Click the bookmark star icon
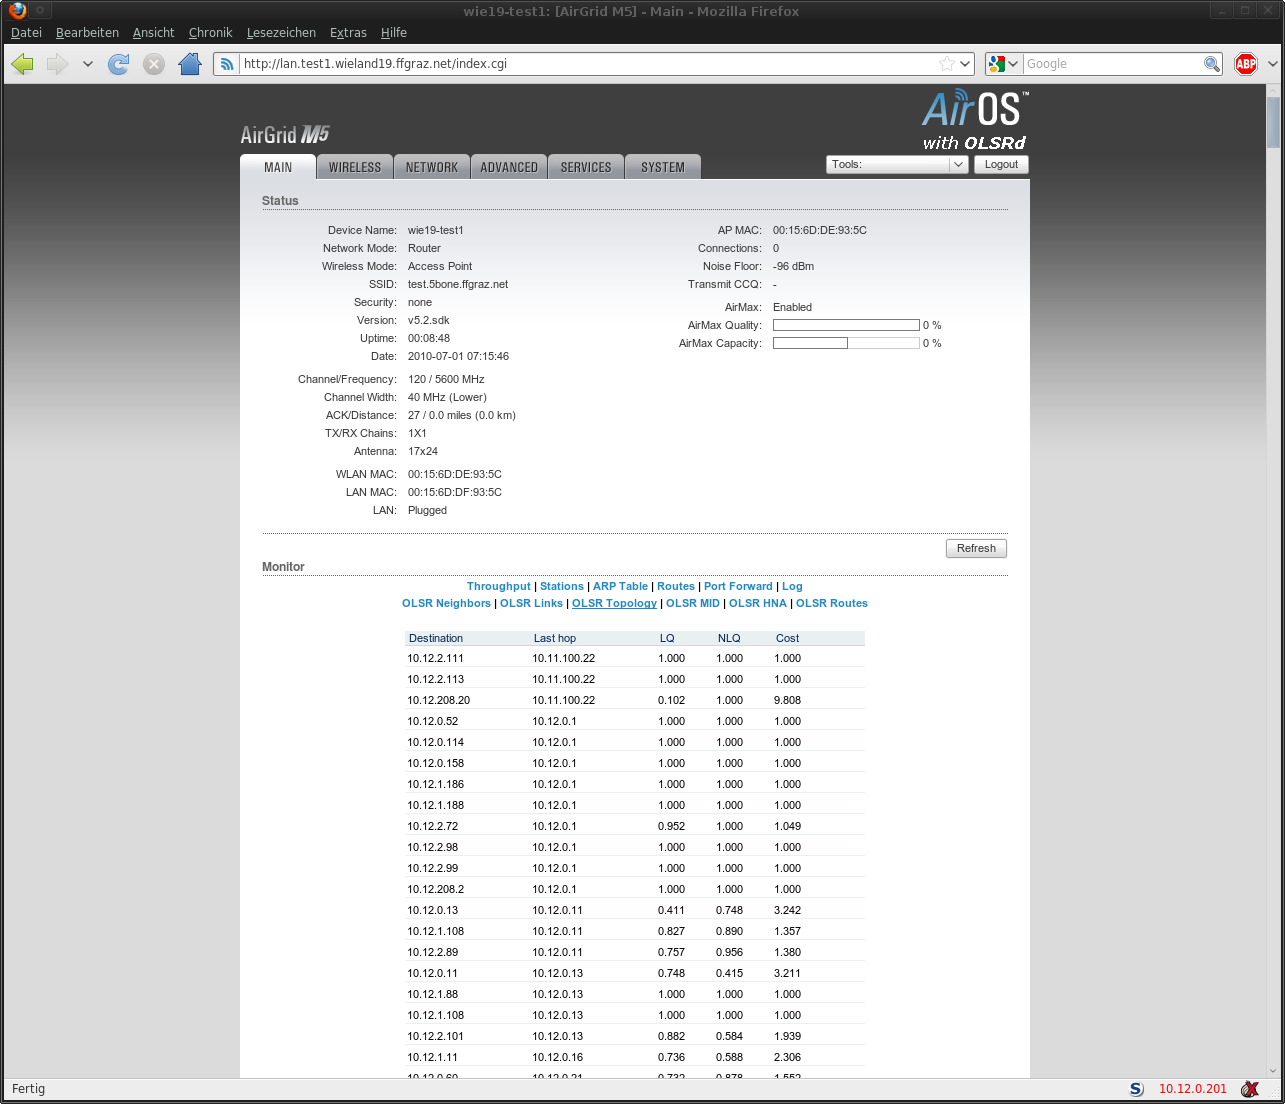Screen dimensions: 1285x1104 946,64
